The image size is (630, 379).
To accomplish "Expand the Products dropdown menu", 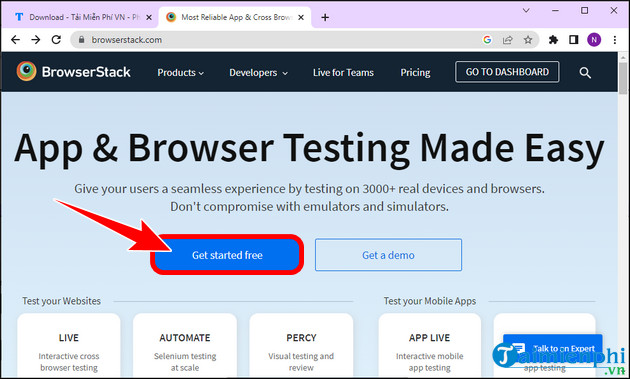I will [181, 73].
